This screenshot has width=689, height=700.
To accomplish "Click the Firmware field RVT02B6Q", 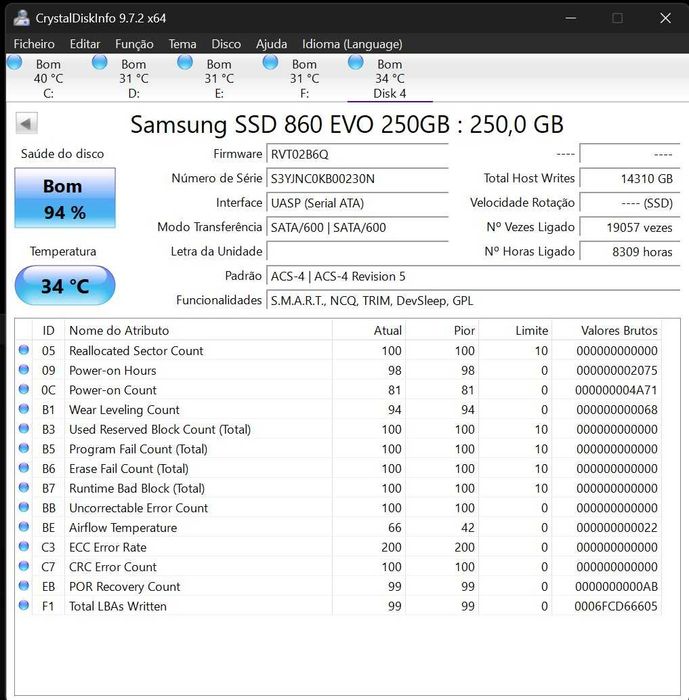I will pos(357,154).
